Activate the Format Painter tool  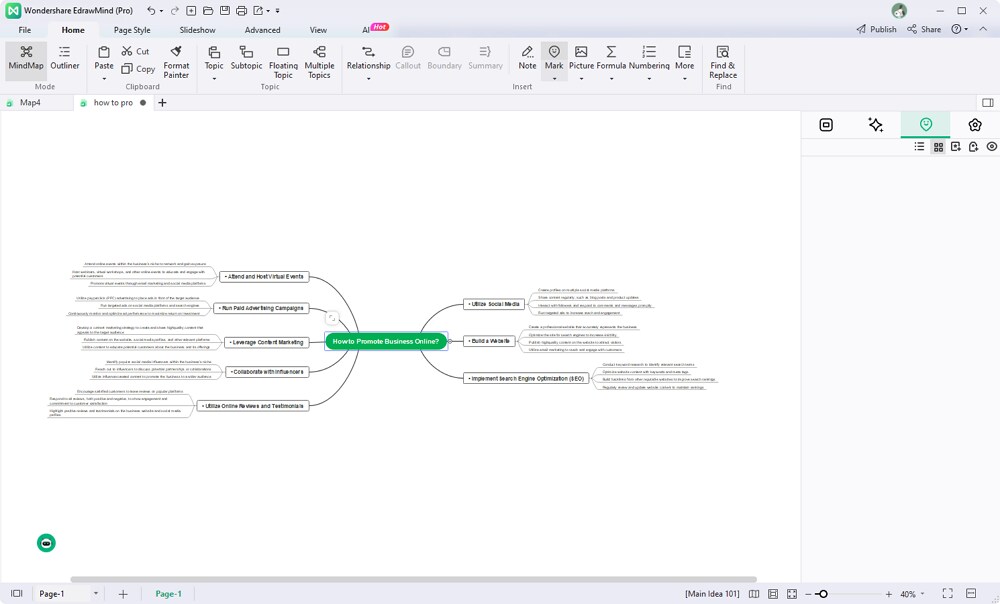point(176,62)
